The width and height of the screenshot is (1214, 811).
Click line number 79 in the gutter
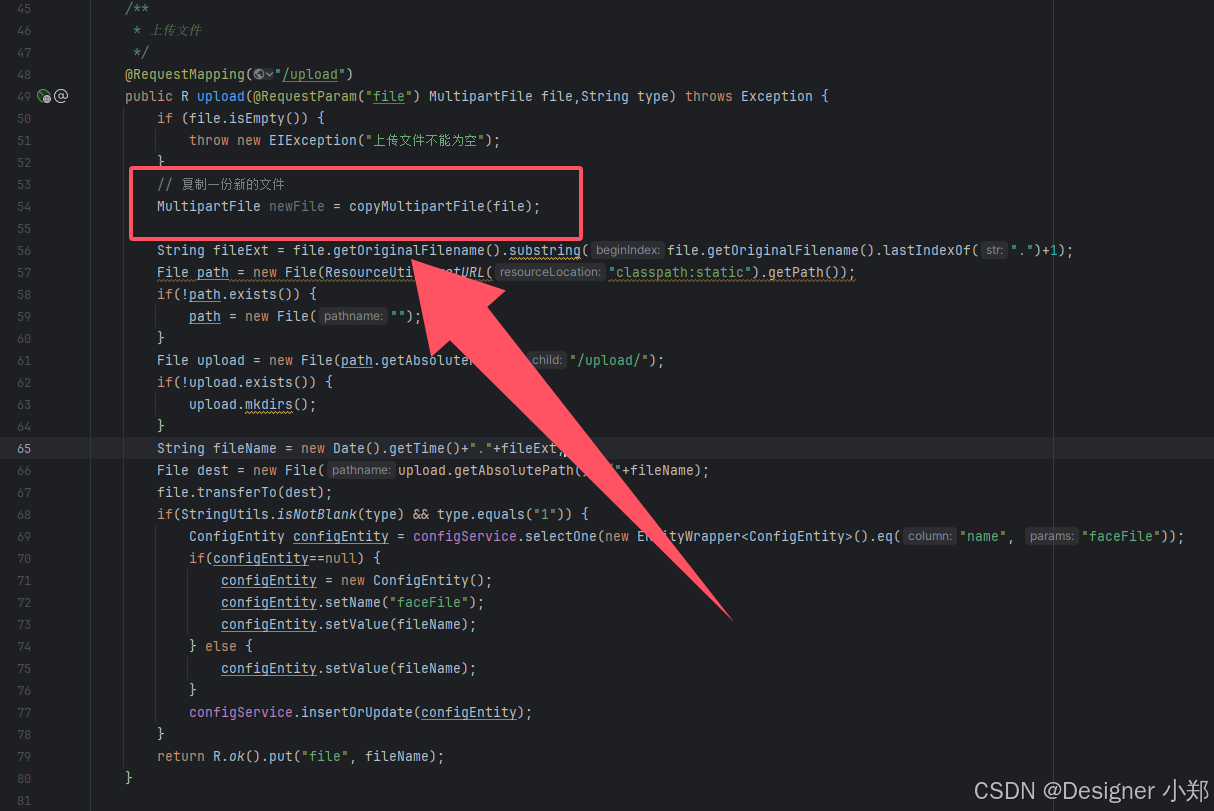24,756
